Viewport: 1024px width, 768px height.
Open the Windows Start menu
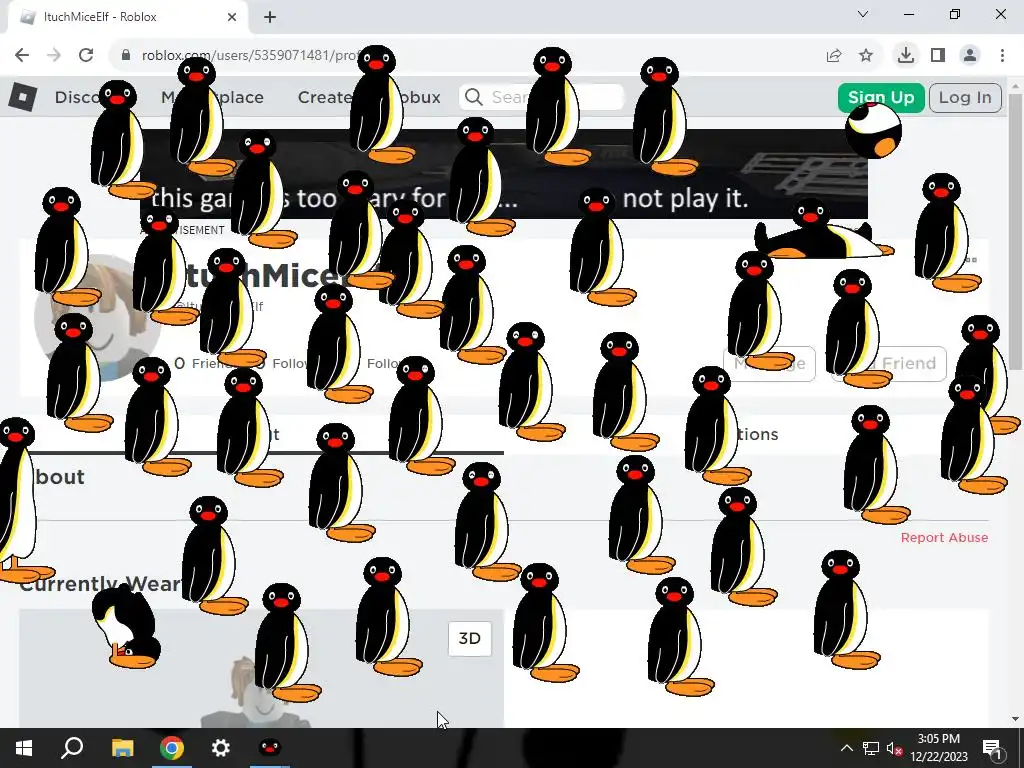(24, 748)
